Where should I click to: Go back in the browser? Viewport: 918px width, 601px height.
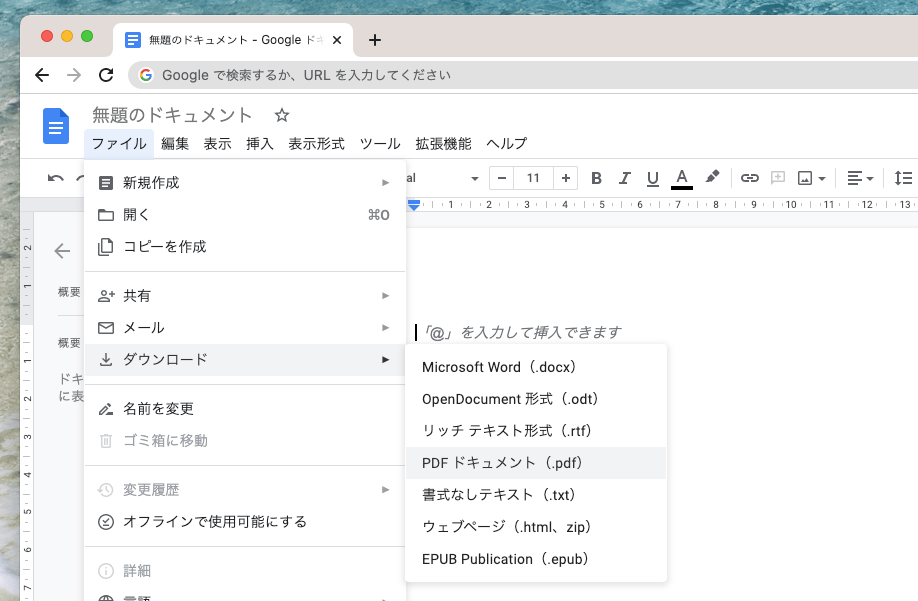42,75
